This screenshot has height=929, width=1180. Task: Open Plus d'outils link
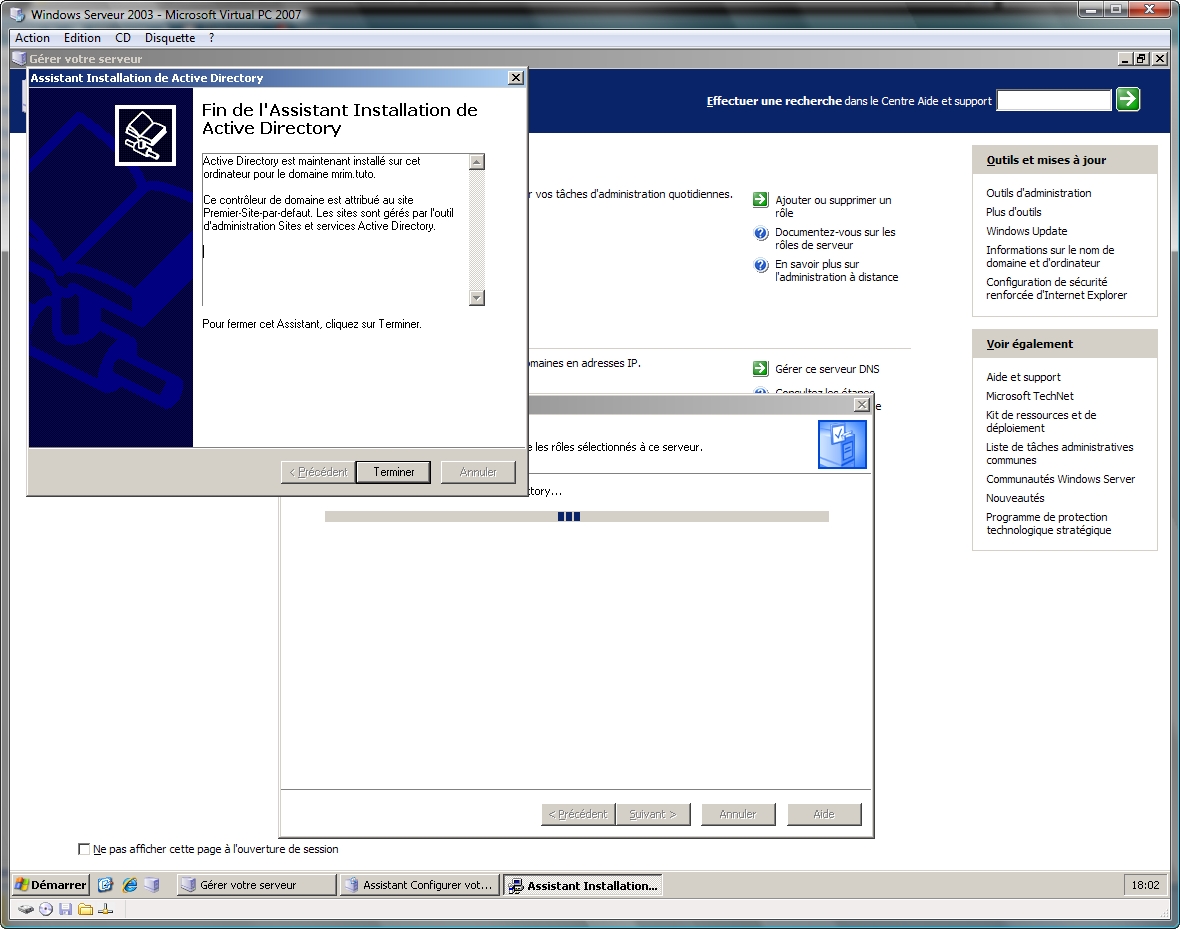1014,212
